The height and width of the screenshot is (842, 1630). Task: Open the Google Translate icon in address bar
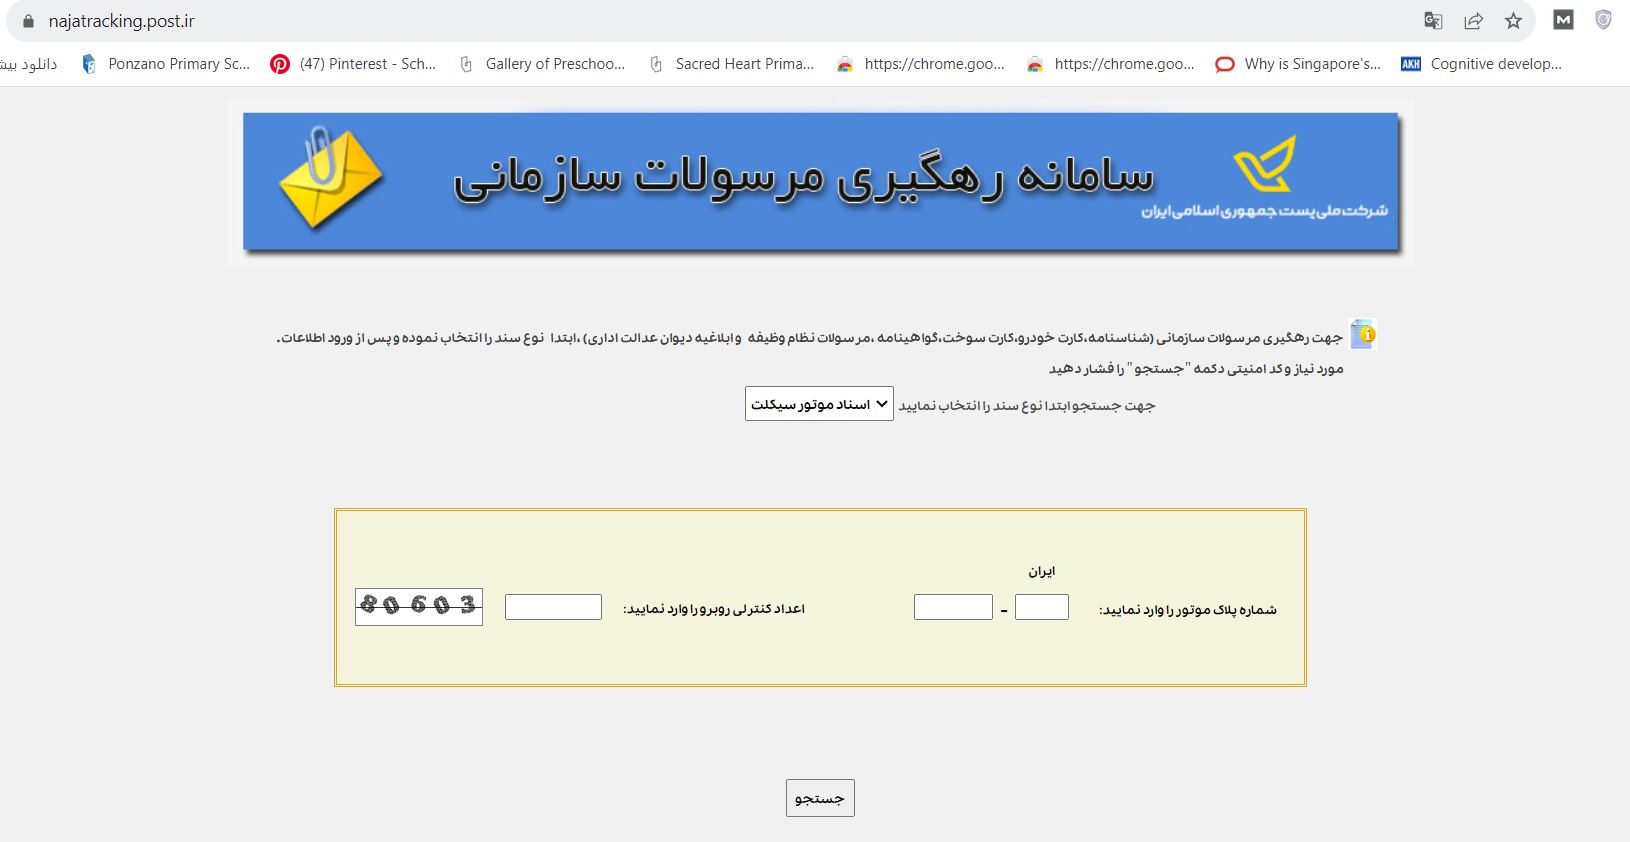(1433, 21)
